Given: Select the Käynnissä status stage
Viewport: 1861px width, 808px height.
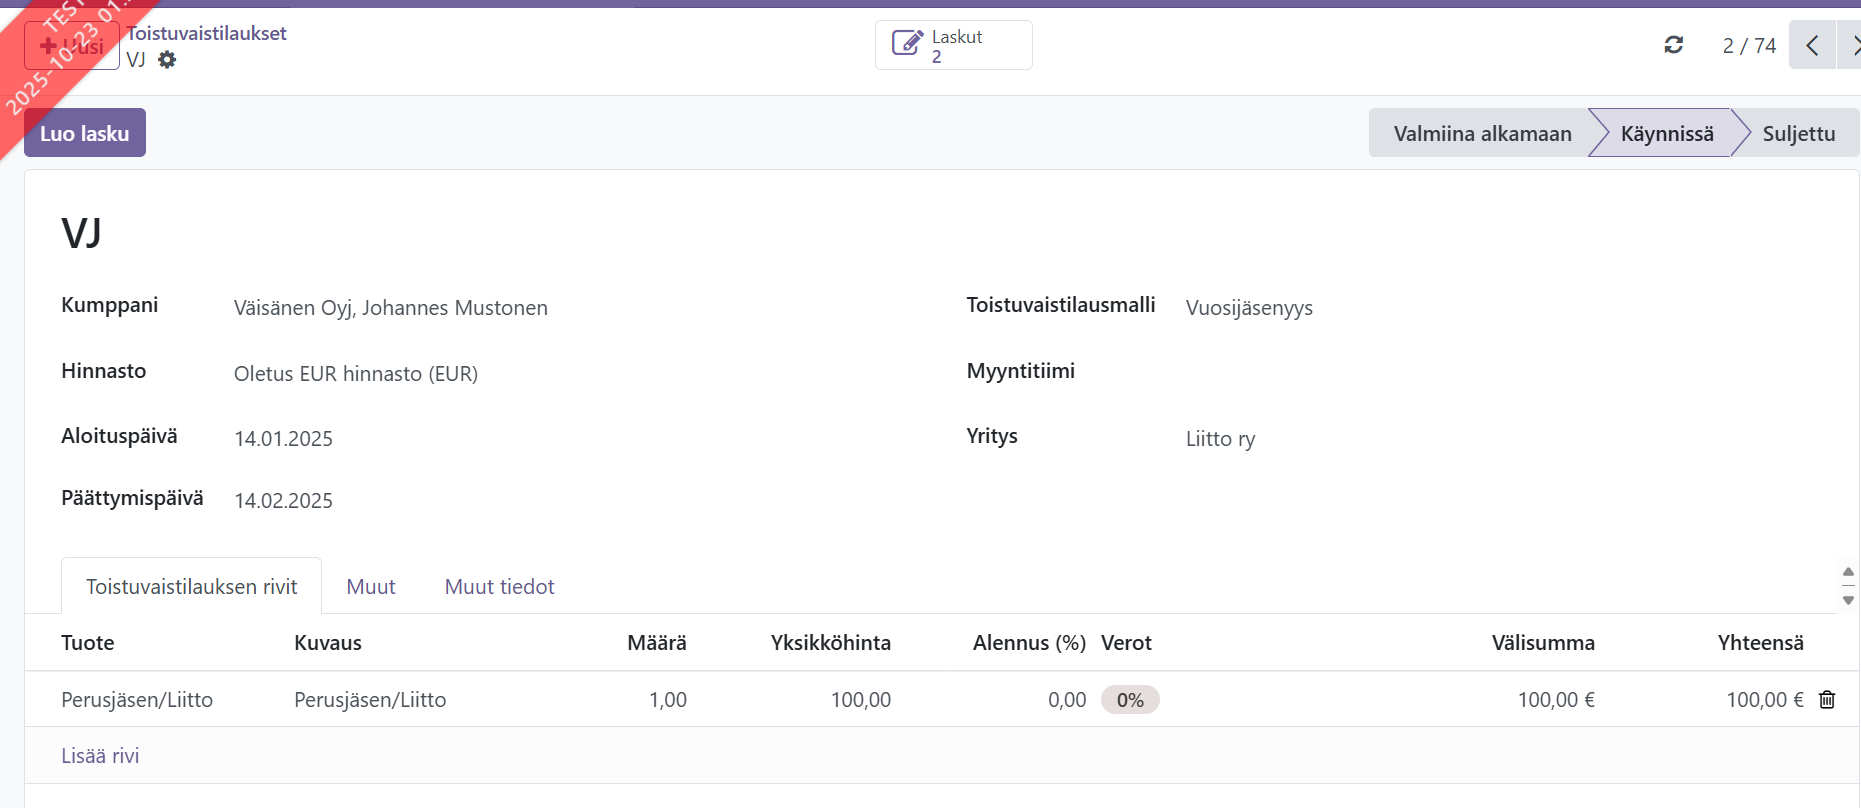Looking at the screenshot, I should click(x=1666, y=133).
